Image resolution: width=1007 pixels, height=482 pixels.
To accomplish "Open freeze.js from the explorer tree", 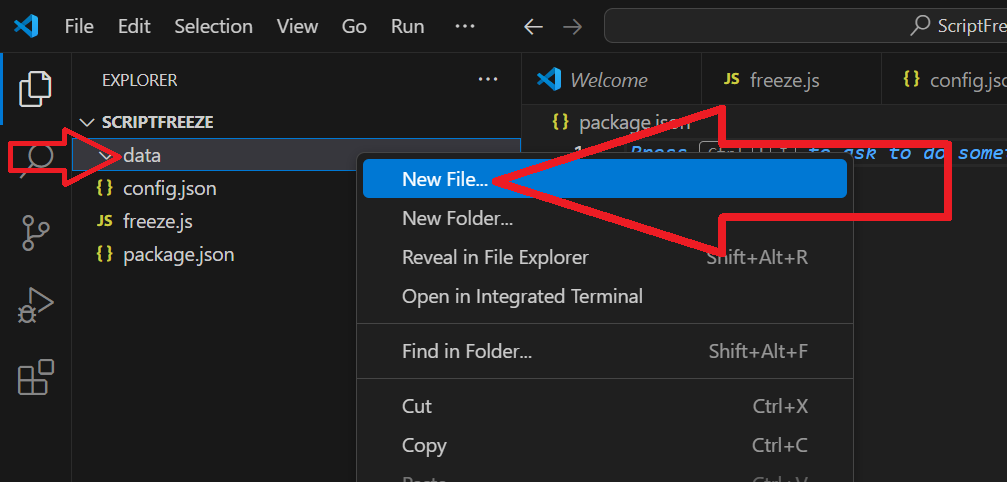I will (x=158, y=222).
